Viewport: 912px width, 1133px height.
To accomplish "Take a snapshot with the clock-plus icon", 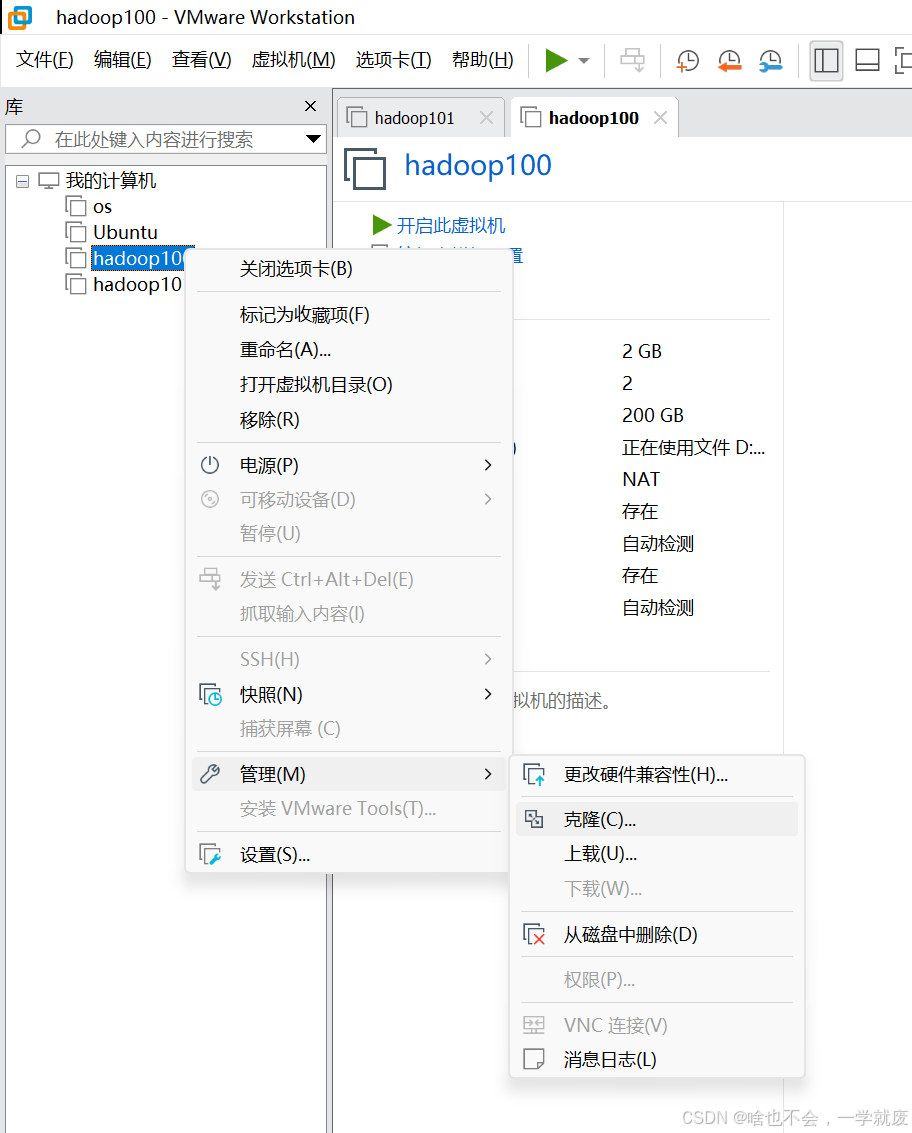I will coord(687,61).
